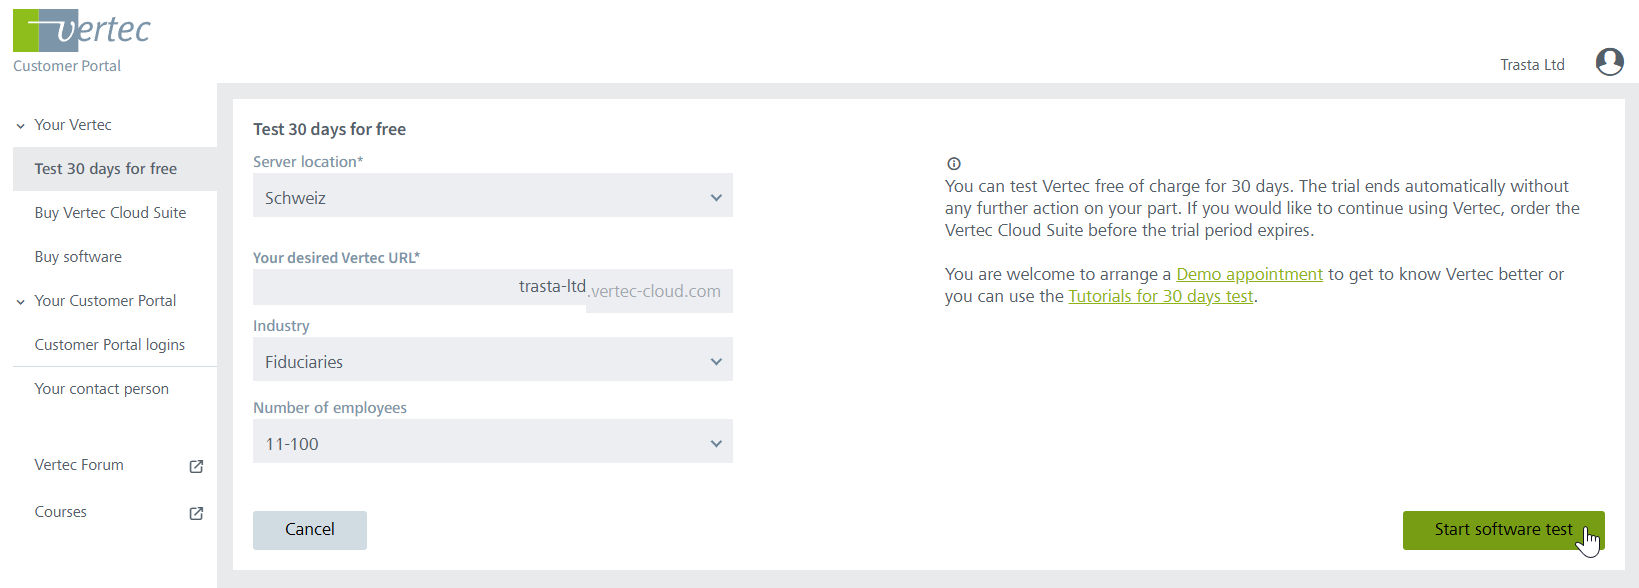Open the Server location dropdown

pos(492,197)
